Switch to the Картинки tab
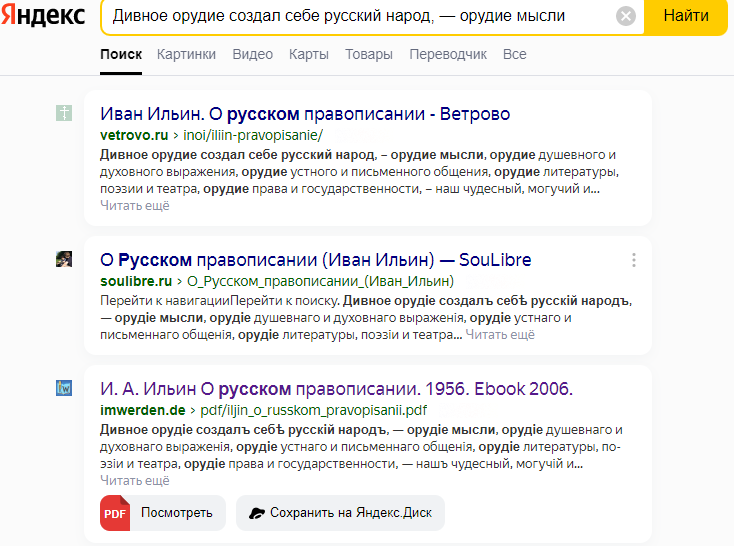Screen dimensions: 734x546 (187, 54)
